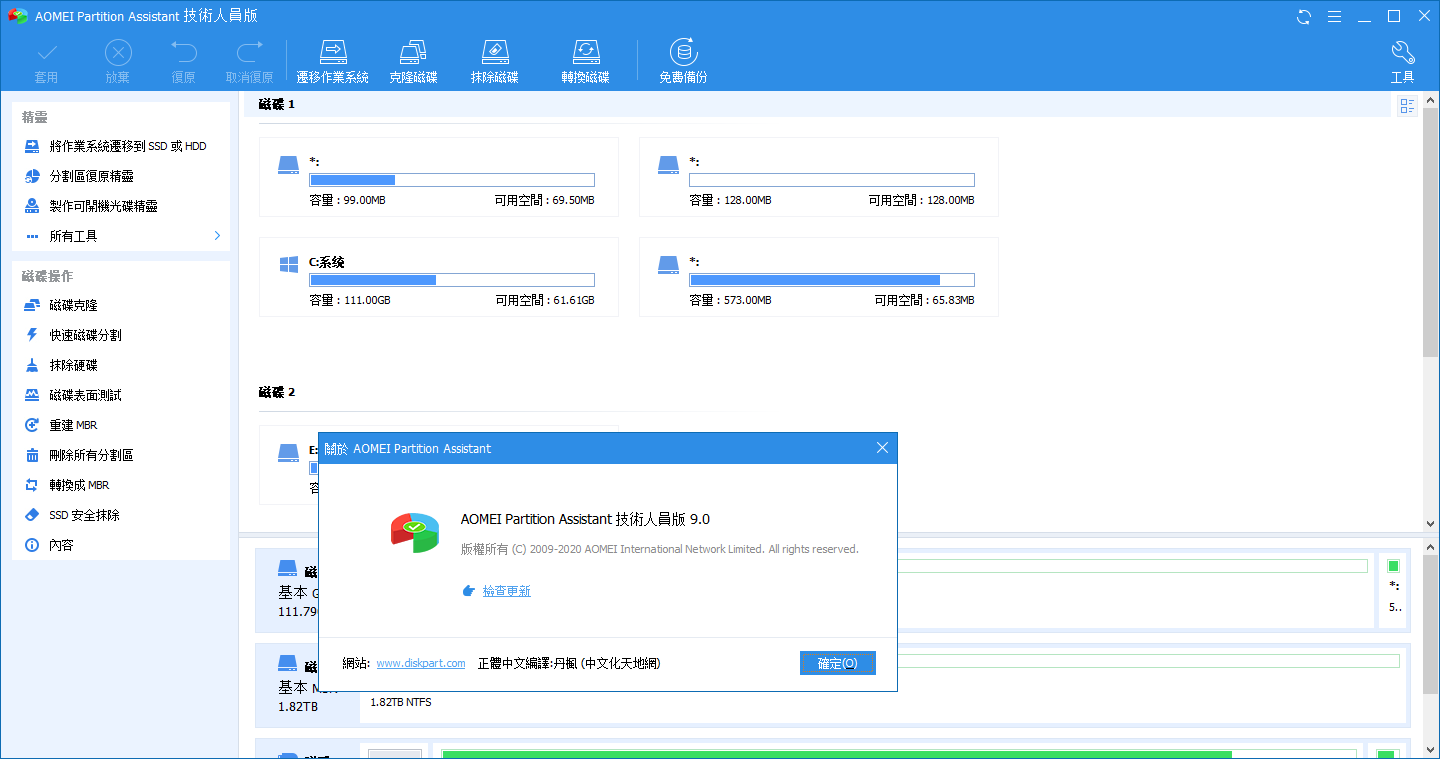Click the 磁碟 1 heading

click(x=277, y=104)
